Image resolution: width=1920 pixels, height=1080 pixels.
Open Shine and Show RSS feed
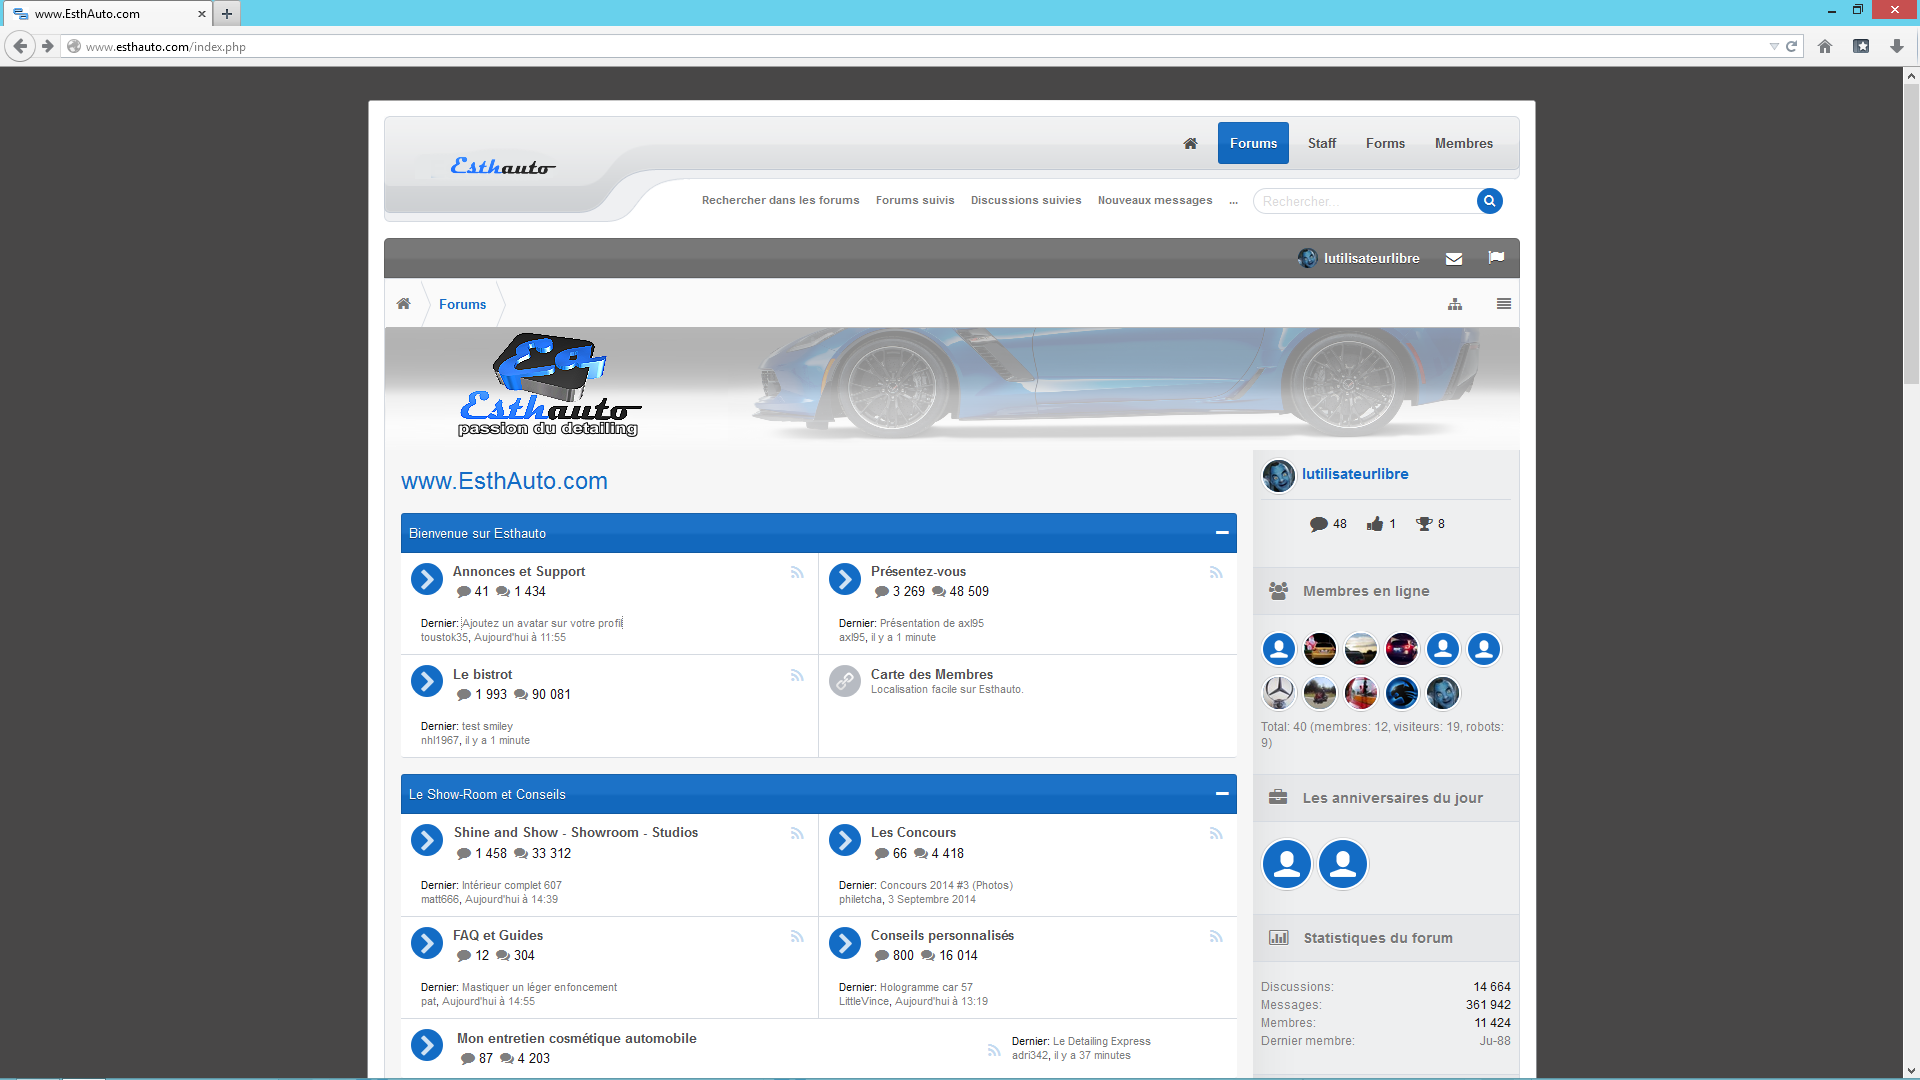(x=797, y=834)
